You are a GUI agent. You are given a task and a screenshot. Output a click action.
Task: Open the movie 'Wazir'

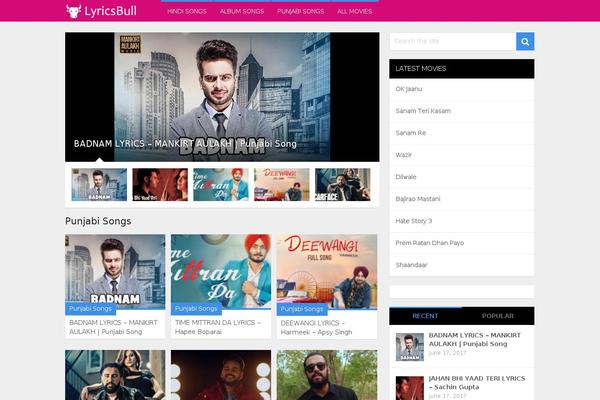click(x=404, y=155)
